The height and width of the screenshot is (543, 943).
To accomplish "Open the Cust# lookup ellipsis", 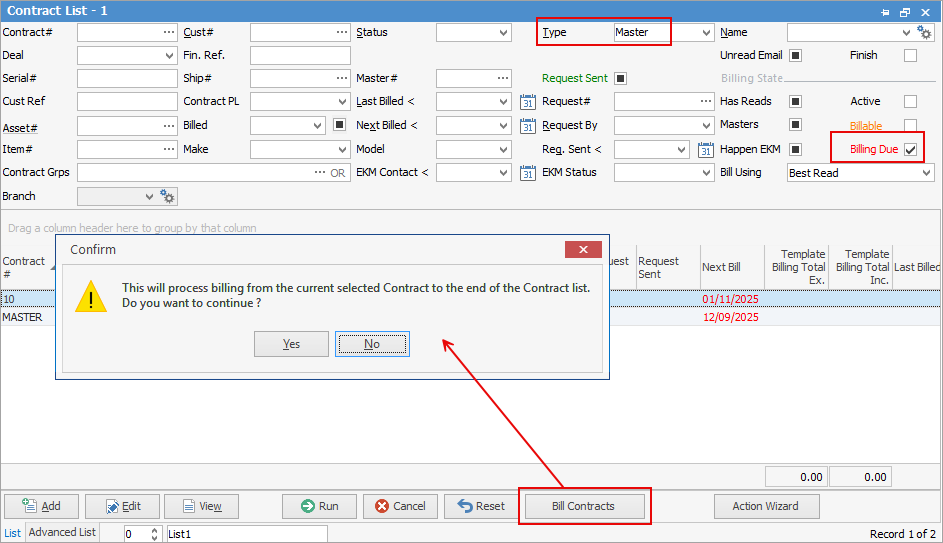I will pyautogui.click(x=342, y=32).
